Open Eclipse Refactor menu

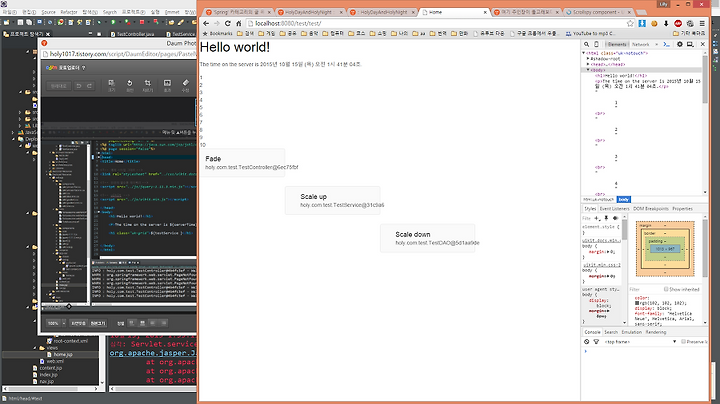69,12
